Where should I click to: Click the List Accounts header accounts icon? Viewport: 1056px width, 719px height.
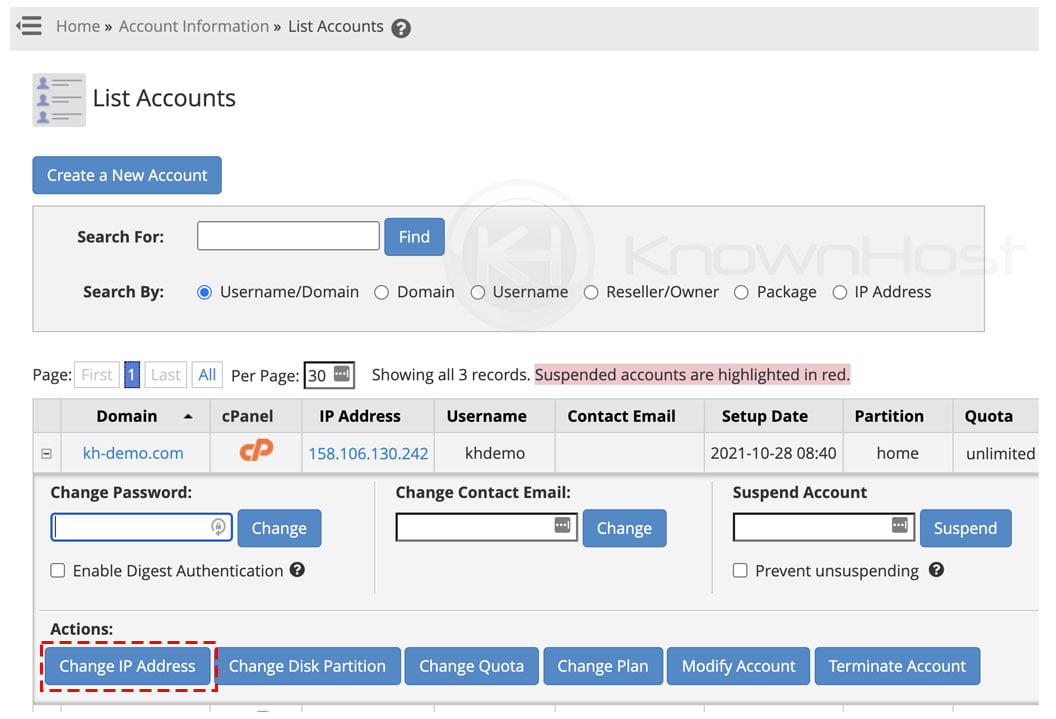tap(59, 99)
